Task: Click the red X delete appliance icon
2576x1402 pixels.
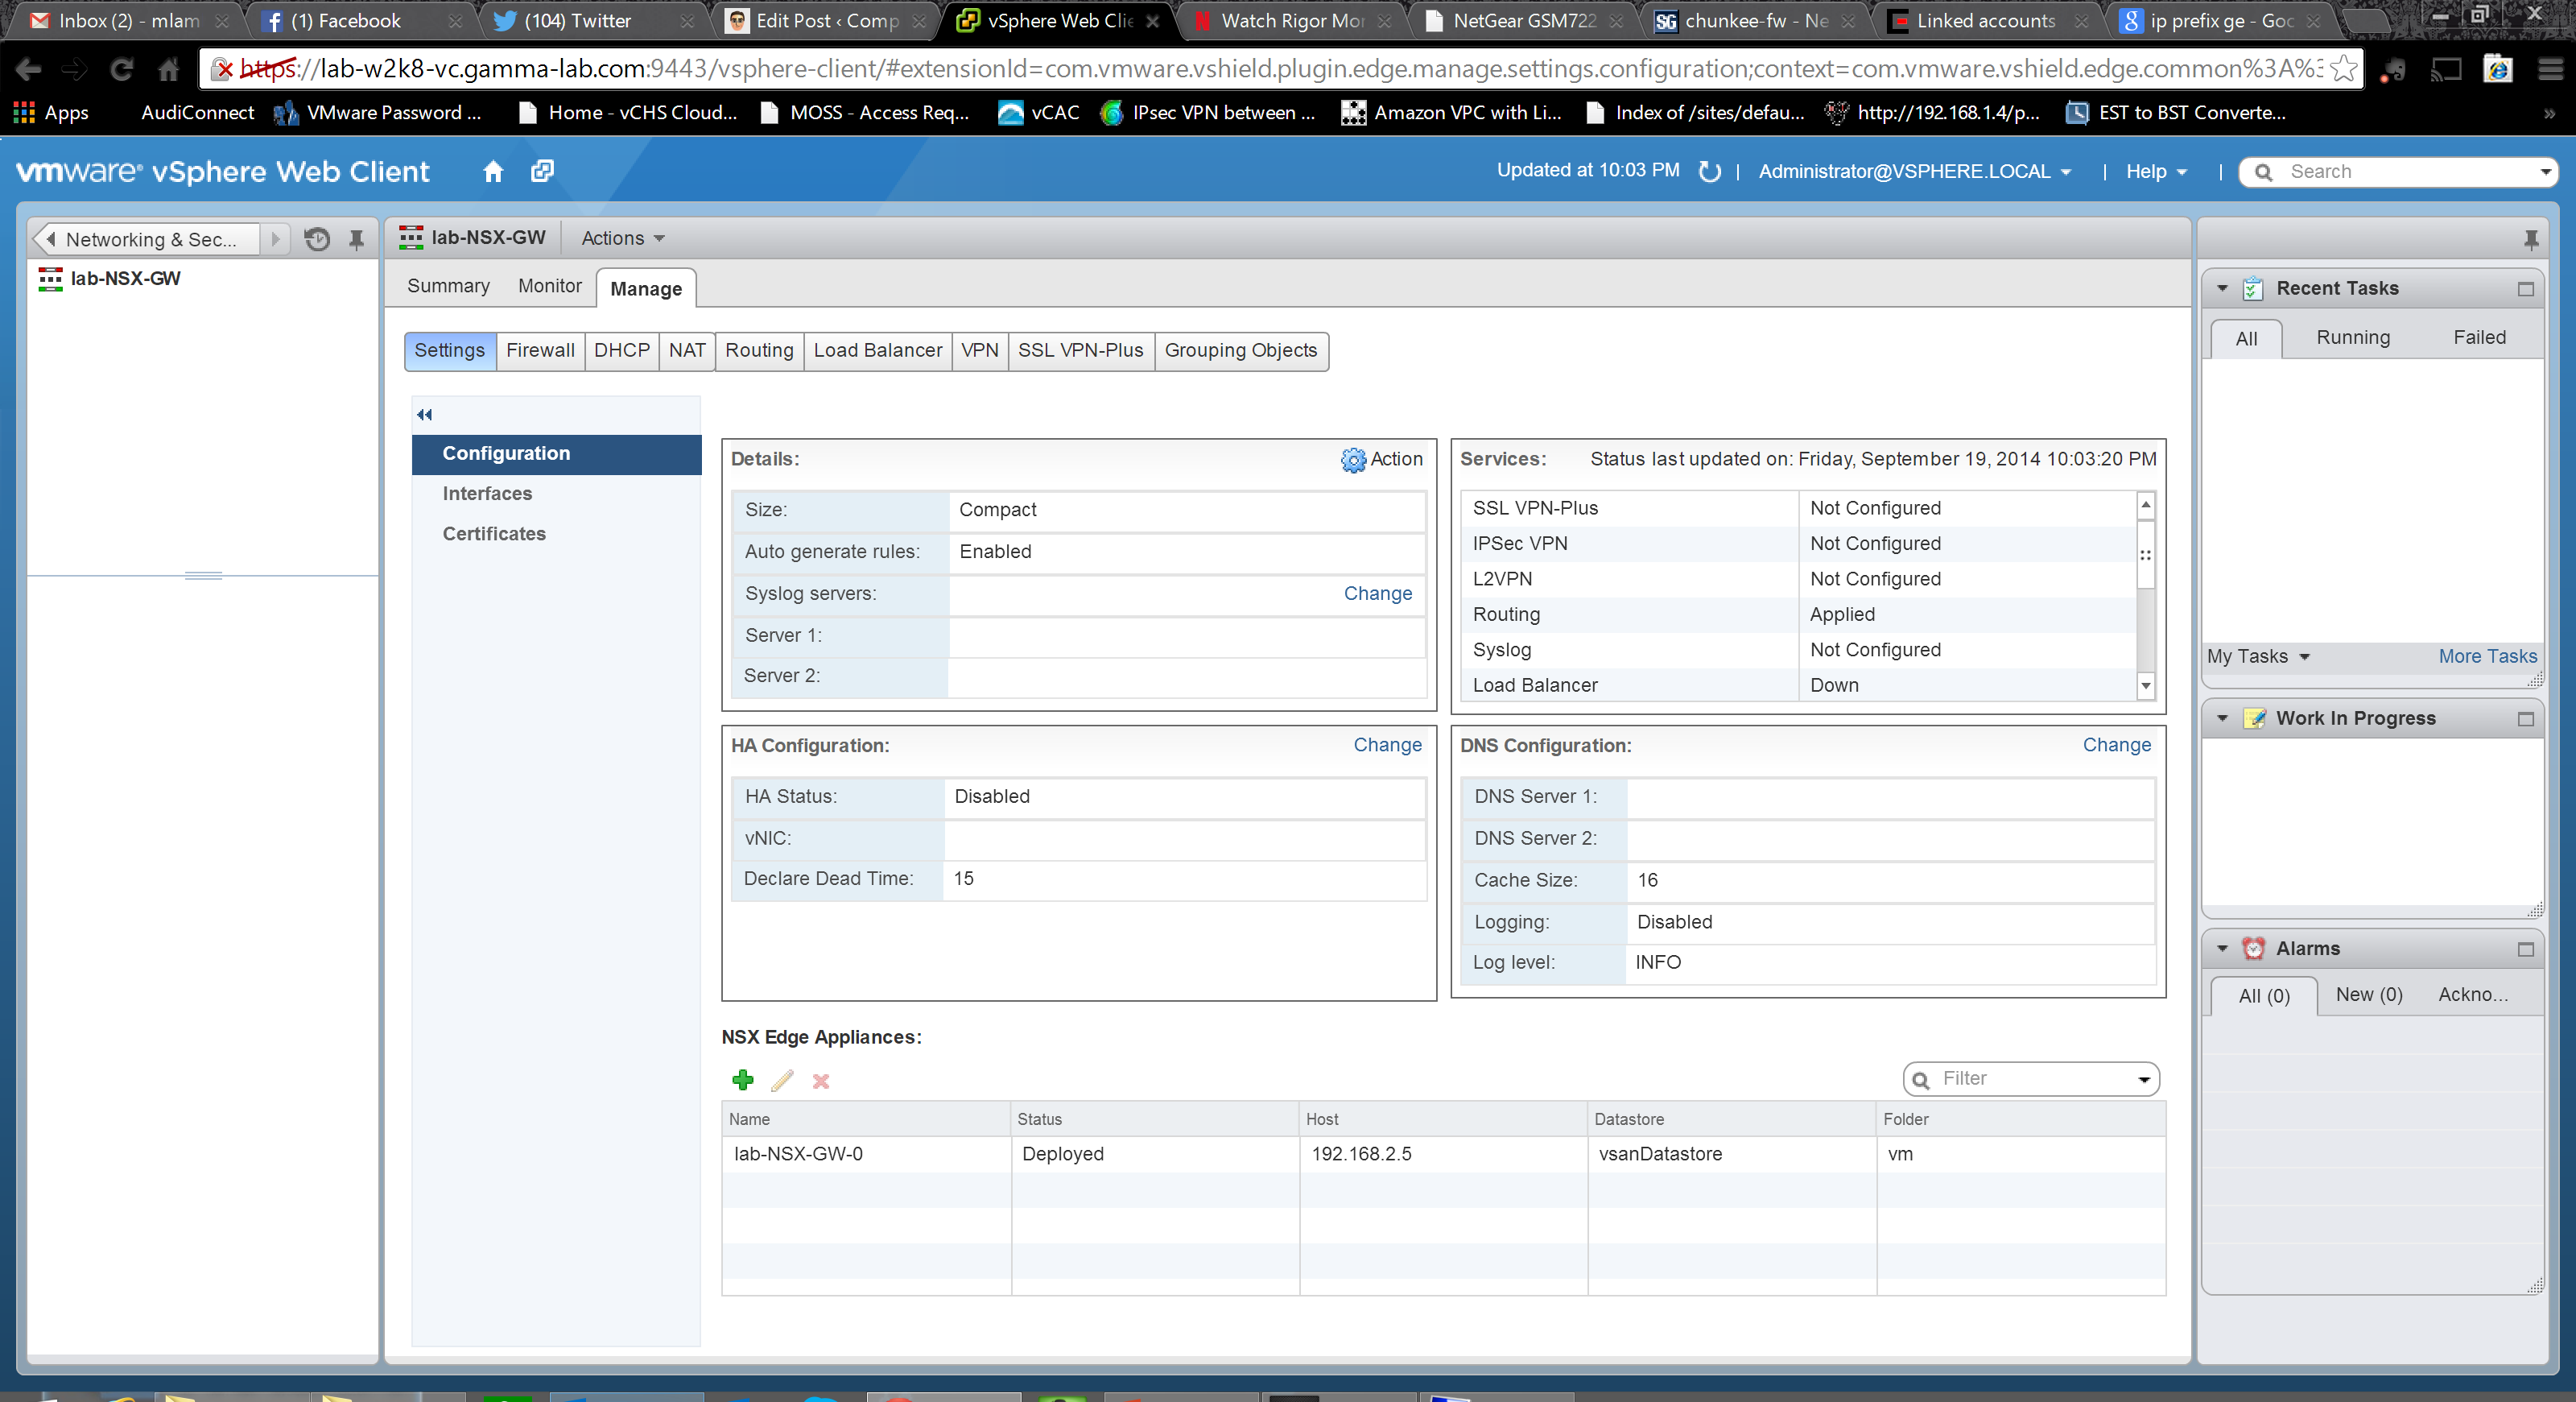Action: point(821,1081)
